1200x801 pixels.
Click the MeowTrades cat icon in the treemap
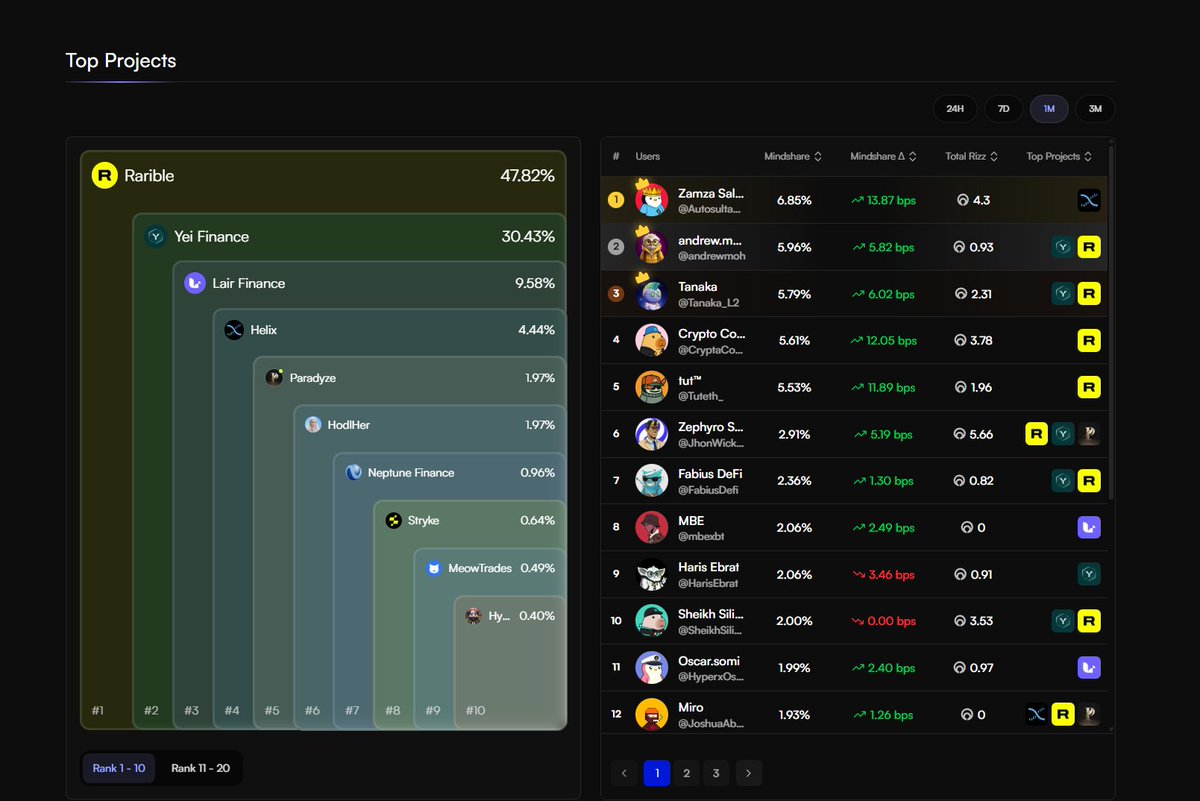coord(433,568)
